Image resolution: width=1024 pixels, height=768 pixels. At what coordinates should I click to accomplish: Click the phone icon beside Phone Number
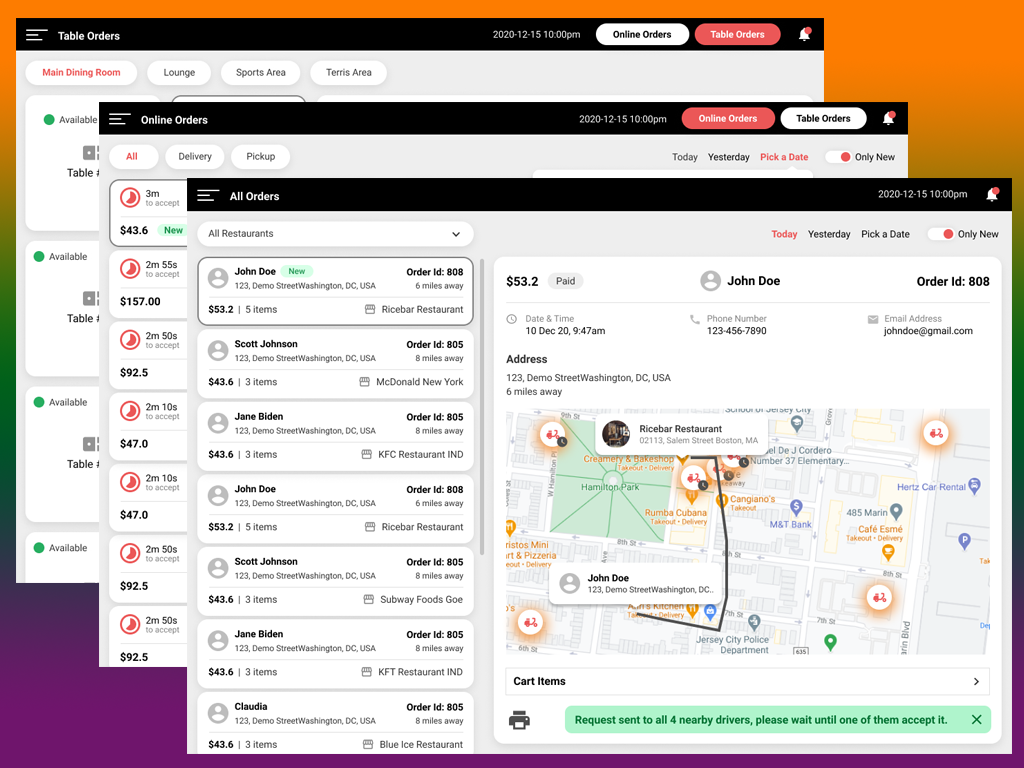pyautogui.click(x=694, y=319)
